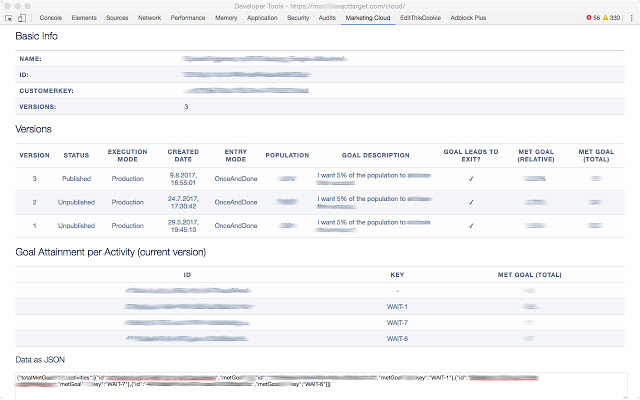The height and width of the screenshot is (400, 640).
Task: Switch to the Elements tab
Action: click(84, 18)
